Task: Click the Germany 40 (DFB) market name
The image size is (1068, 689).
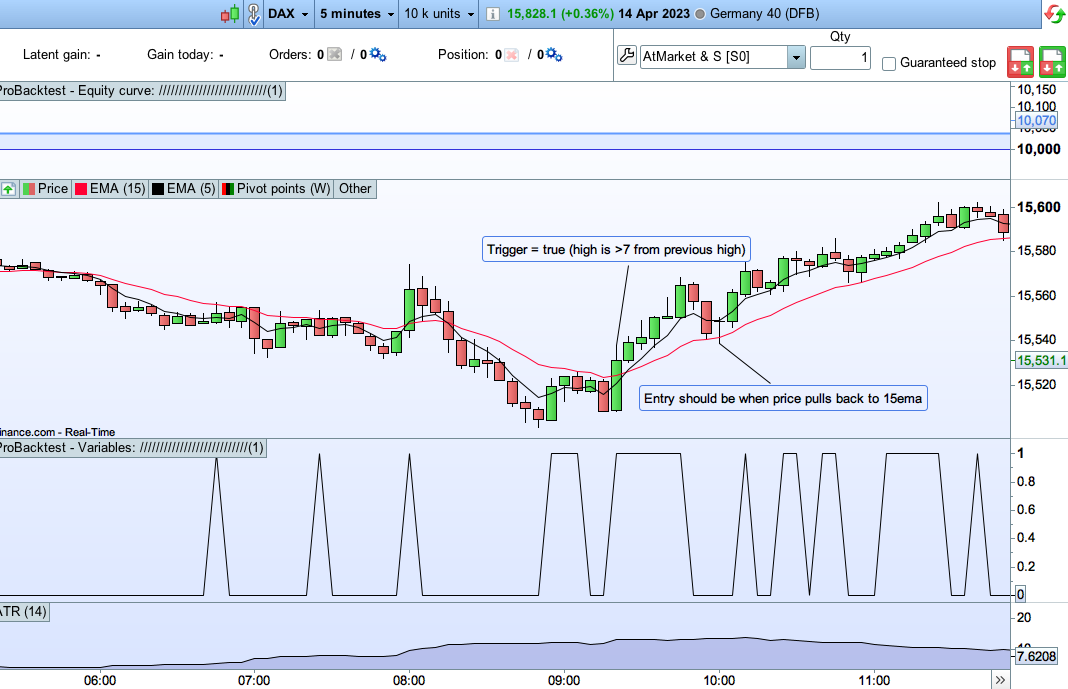Action: tap(764, 14)
